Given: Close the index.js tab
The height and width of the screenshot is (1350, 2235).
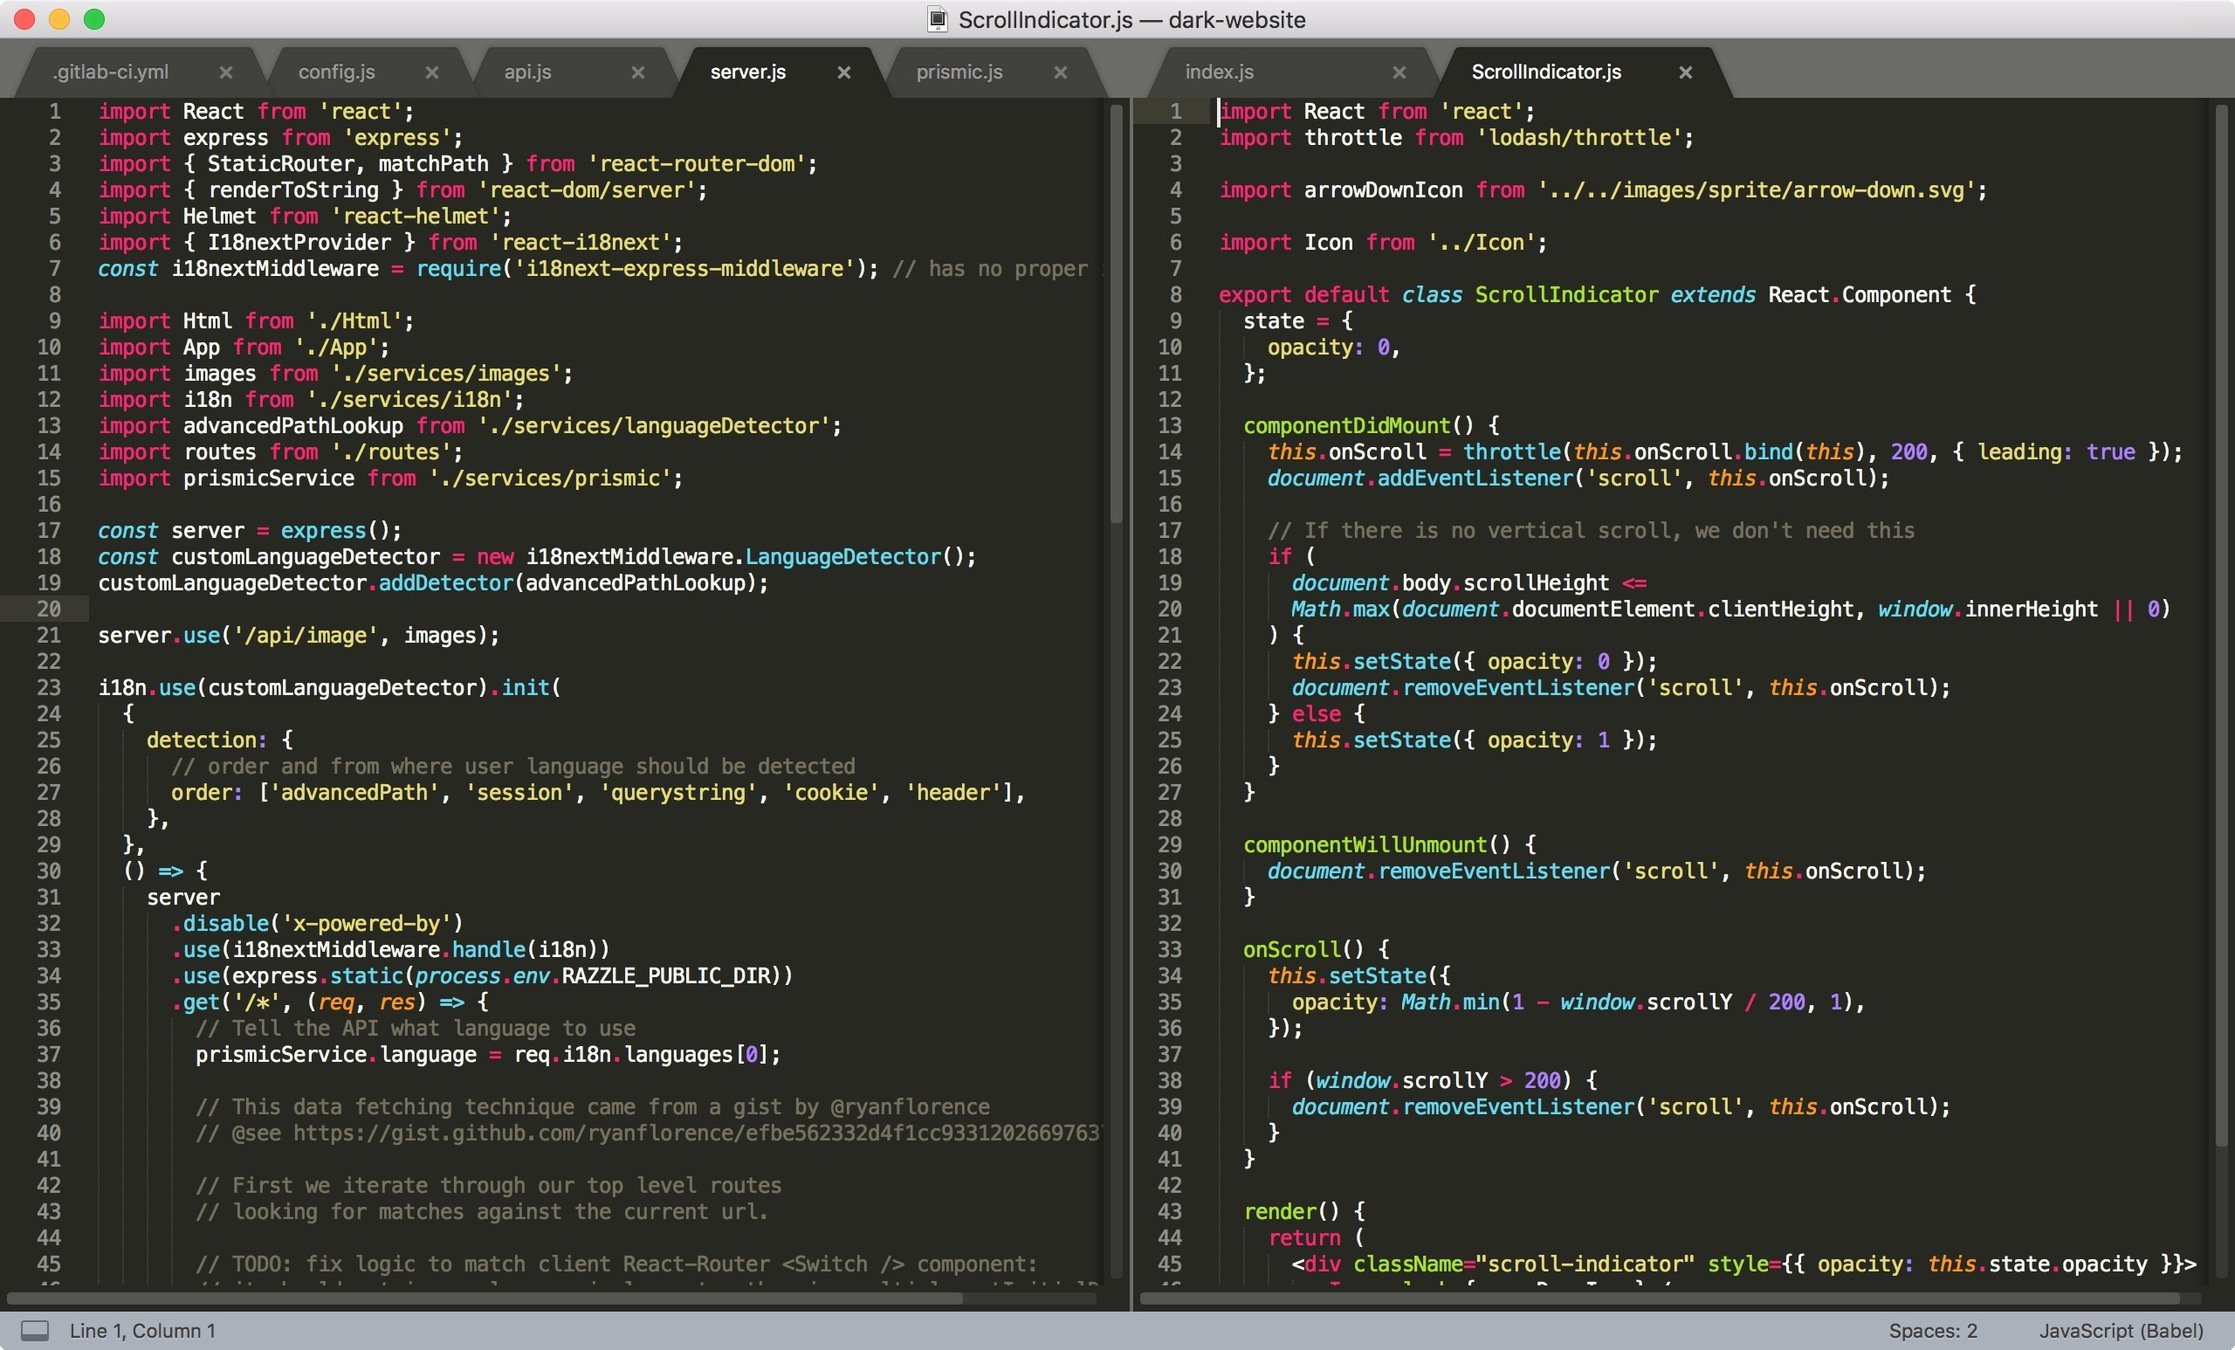Looking at the screenshot, I should [1399, 72].
